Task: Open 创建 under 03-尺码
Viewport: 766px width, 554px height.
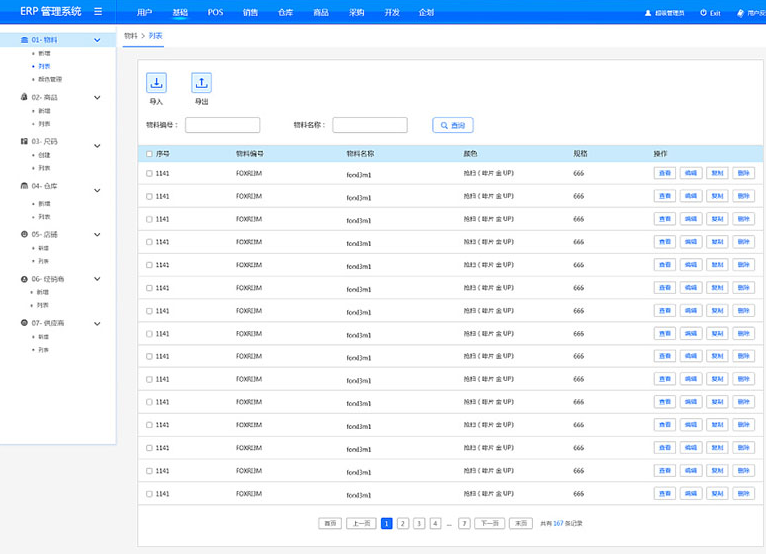Action: 44,155
